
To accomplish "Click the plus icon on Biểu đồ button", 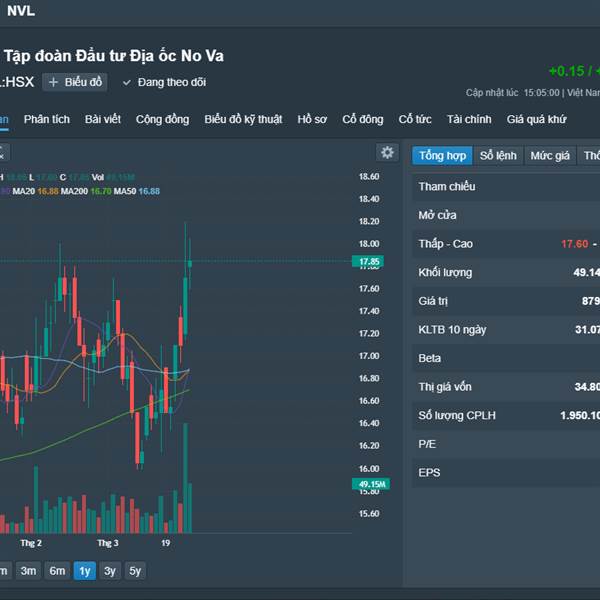I will click(54, 82).
